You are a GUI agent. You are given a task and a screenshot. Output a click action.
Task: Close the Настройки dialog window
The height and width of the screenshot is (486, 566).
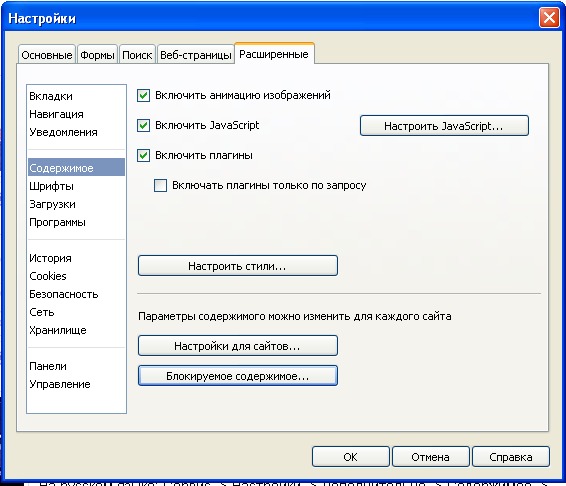point(549,18)
